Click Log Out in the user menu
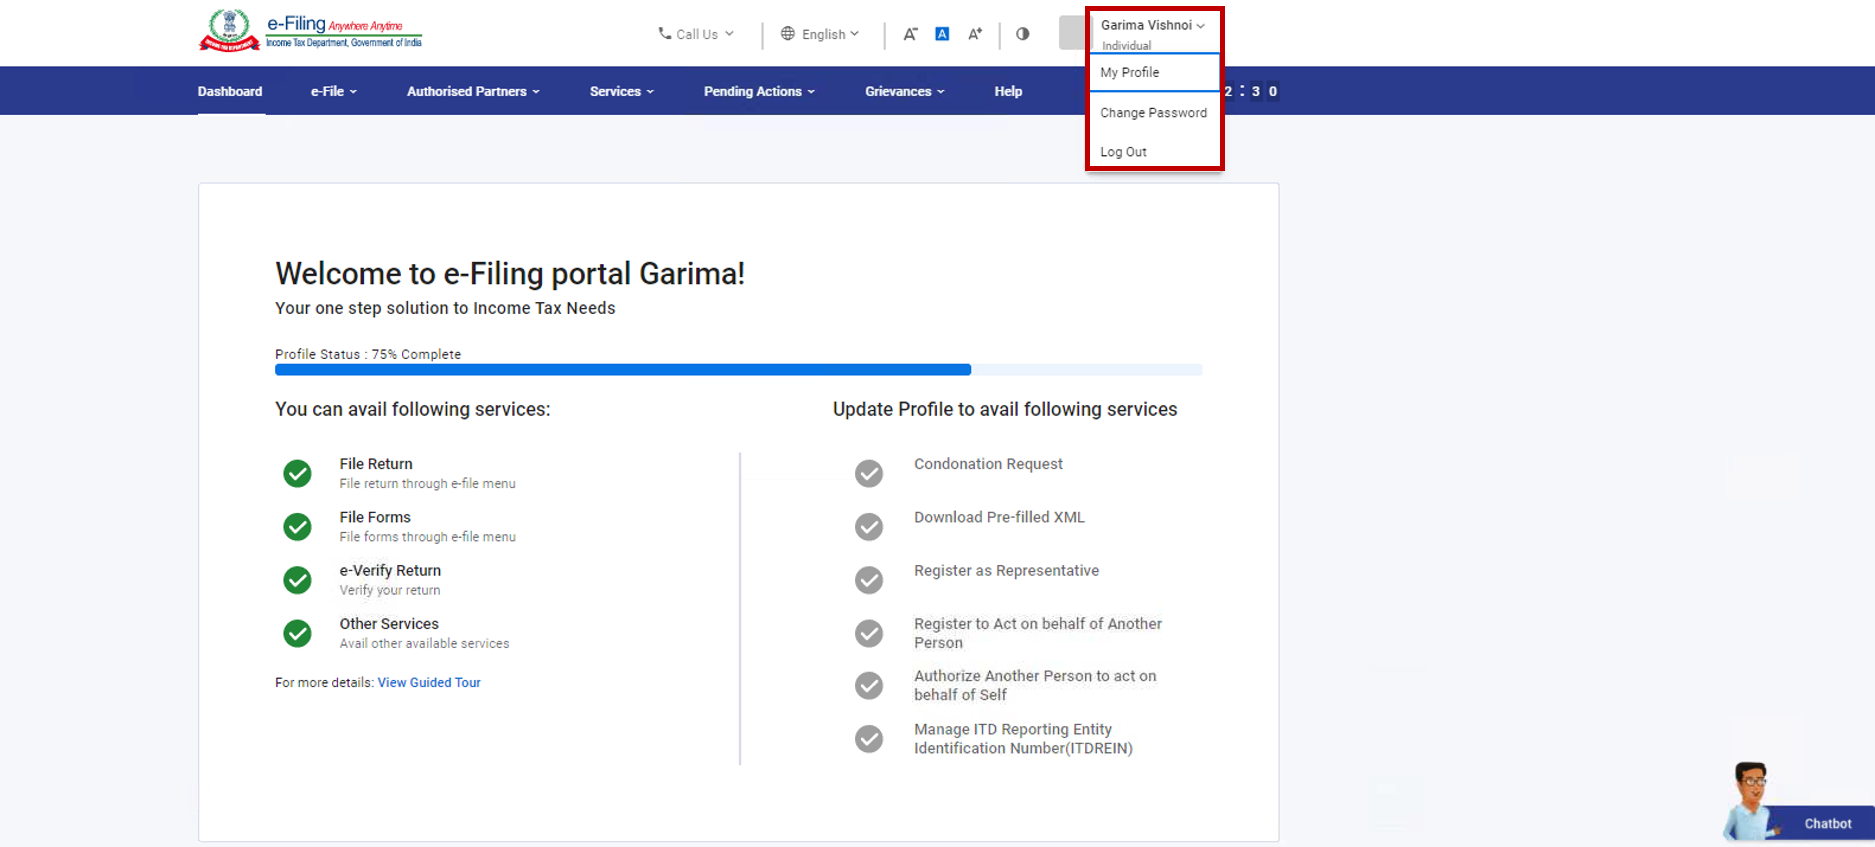Screen dimensions: 1875x847 click(1123, 152)
